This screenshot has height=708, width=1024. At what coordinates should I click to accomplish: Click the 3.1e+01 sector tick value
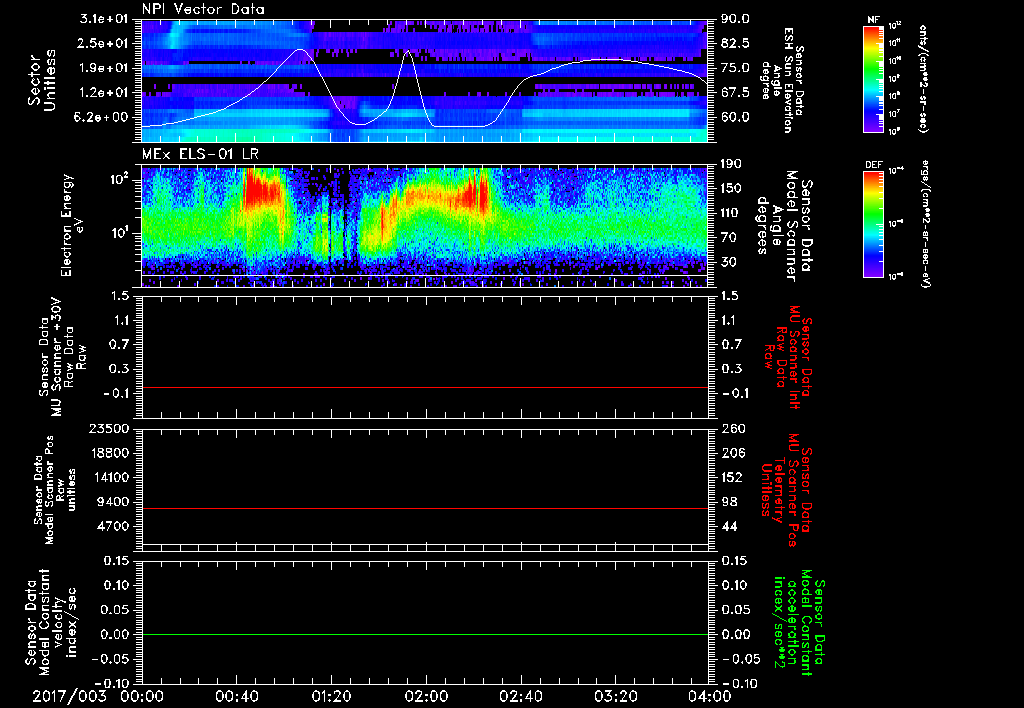tap(103, 19)
